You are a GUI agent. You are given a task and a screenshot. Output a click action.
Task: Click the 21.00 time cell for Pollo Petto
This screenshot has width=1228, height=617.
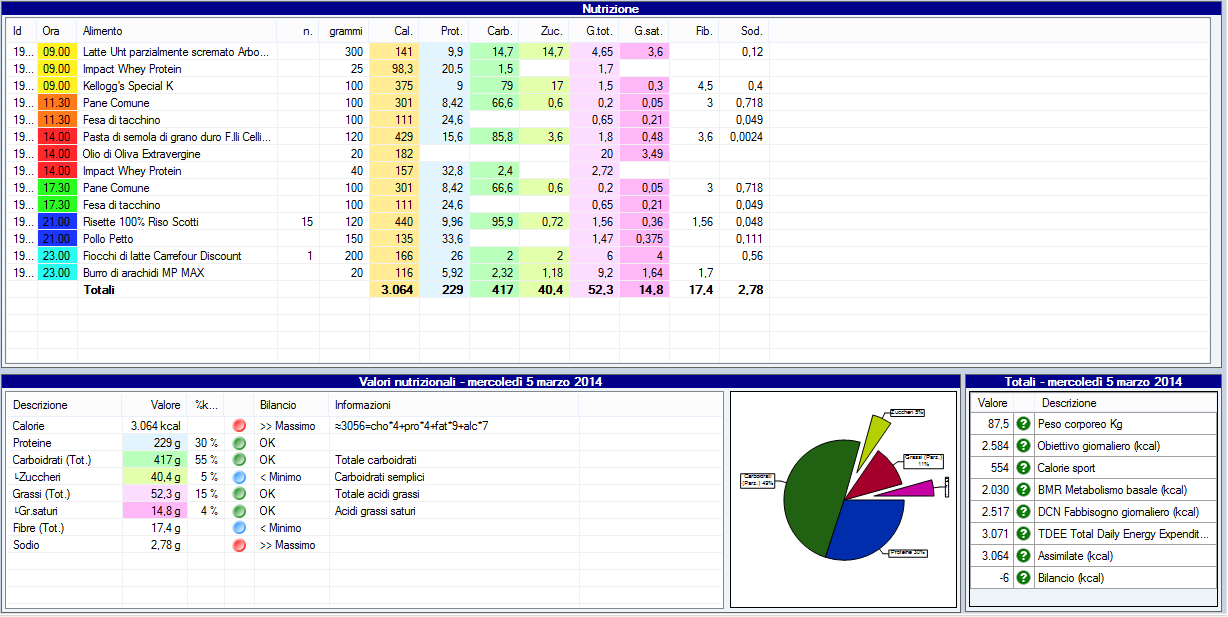[x=56, y=239]
